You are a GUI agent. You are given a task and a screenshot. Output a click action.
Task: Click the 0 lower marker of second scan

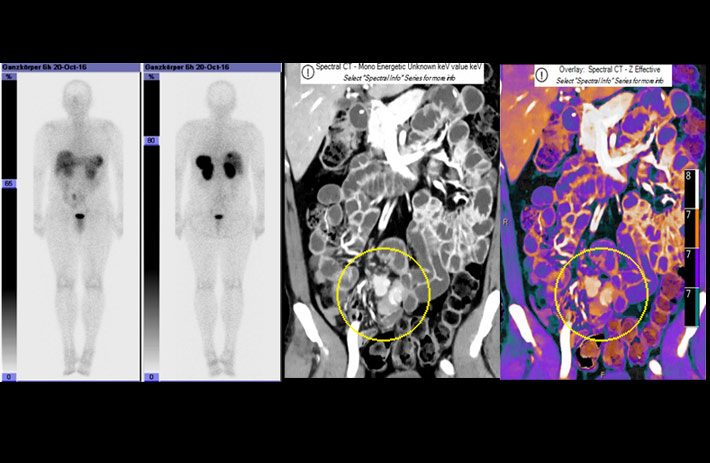(x=151, y=376)
